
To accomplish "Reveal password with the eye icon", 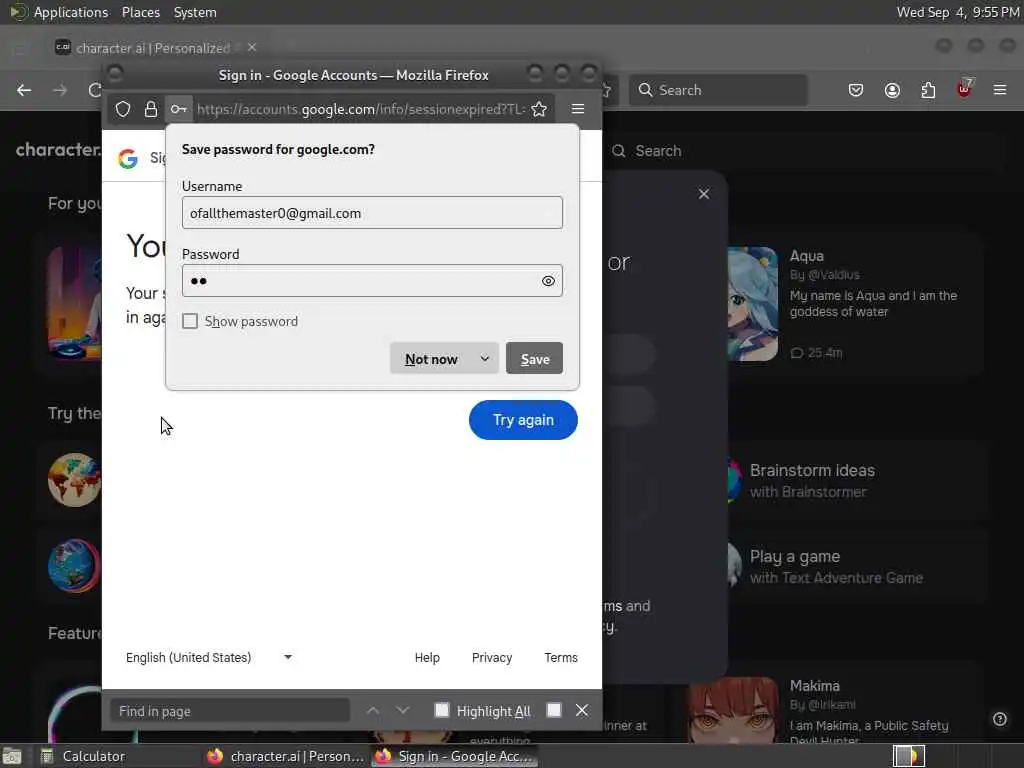I will (x=548, y=281).
